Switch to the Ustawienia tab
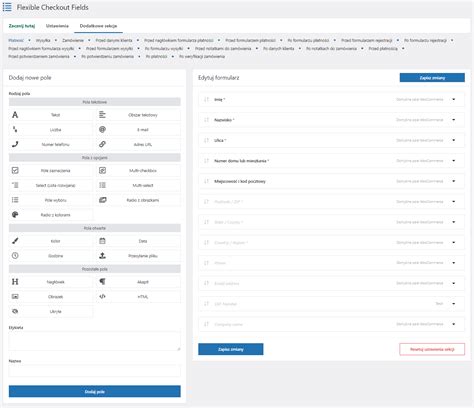Viewport: 474px width, 408px height. [57, 26]
